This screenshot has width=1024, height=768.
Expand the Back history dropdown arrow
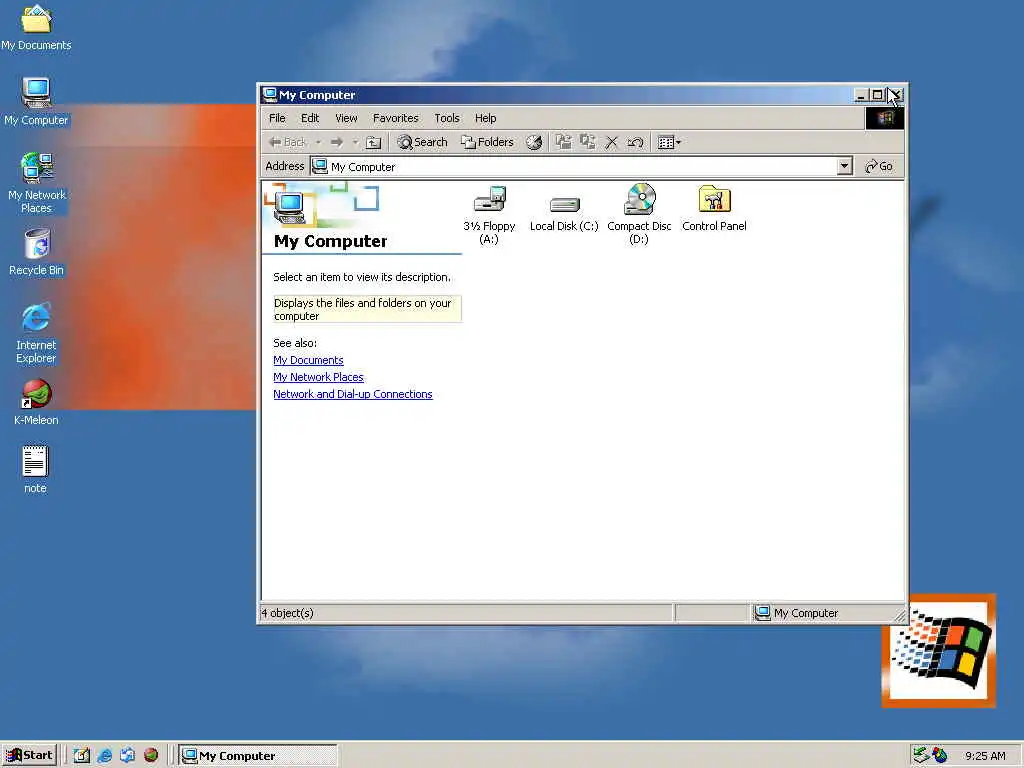[x=318, y=142]
